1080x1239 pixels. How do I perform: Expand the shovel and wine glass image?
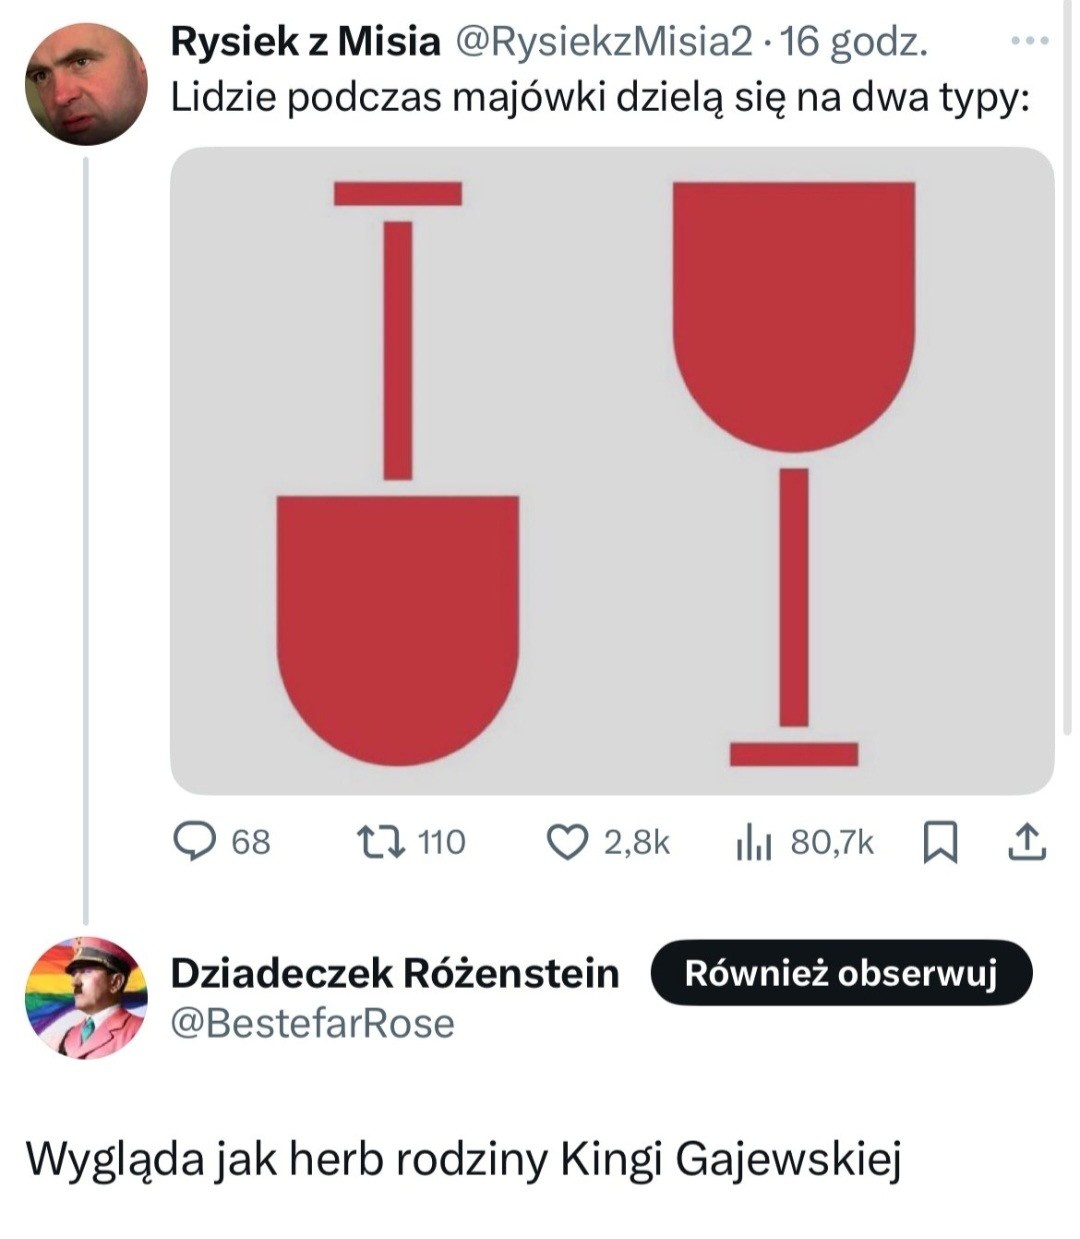click(x=612, y=471)
